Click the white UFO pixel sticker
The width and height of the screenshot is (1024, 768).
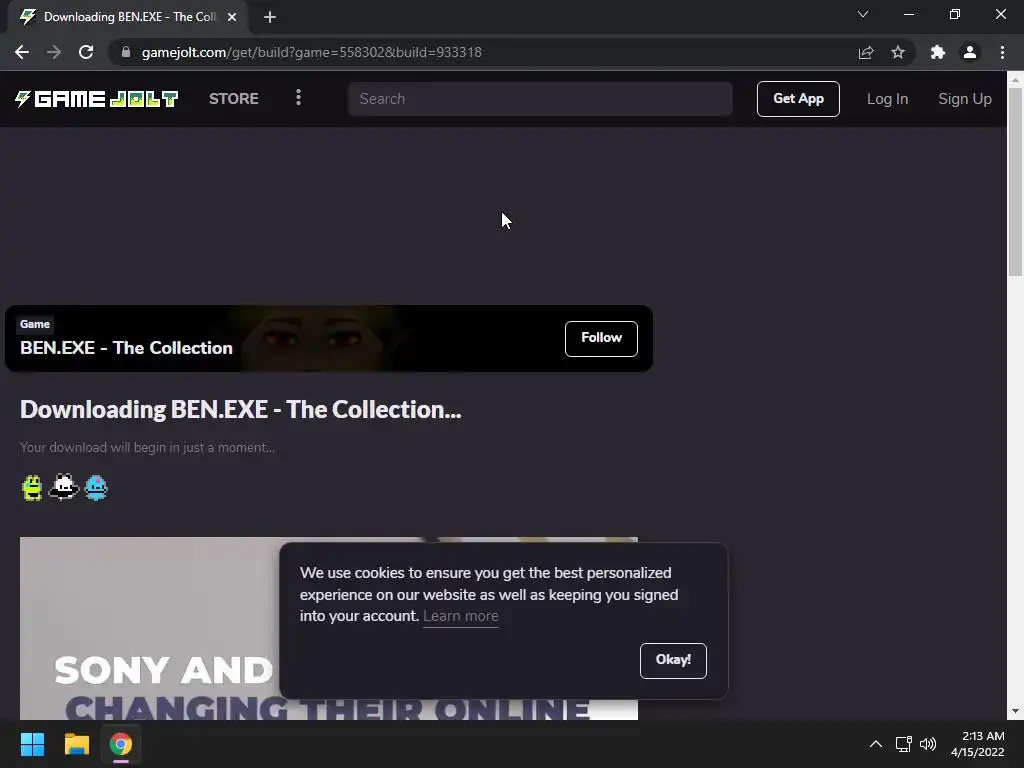tap(64, 487)
